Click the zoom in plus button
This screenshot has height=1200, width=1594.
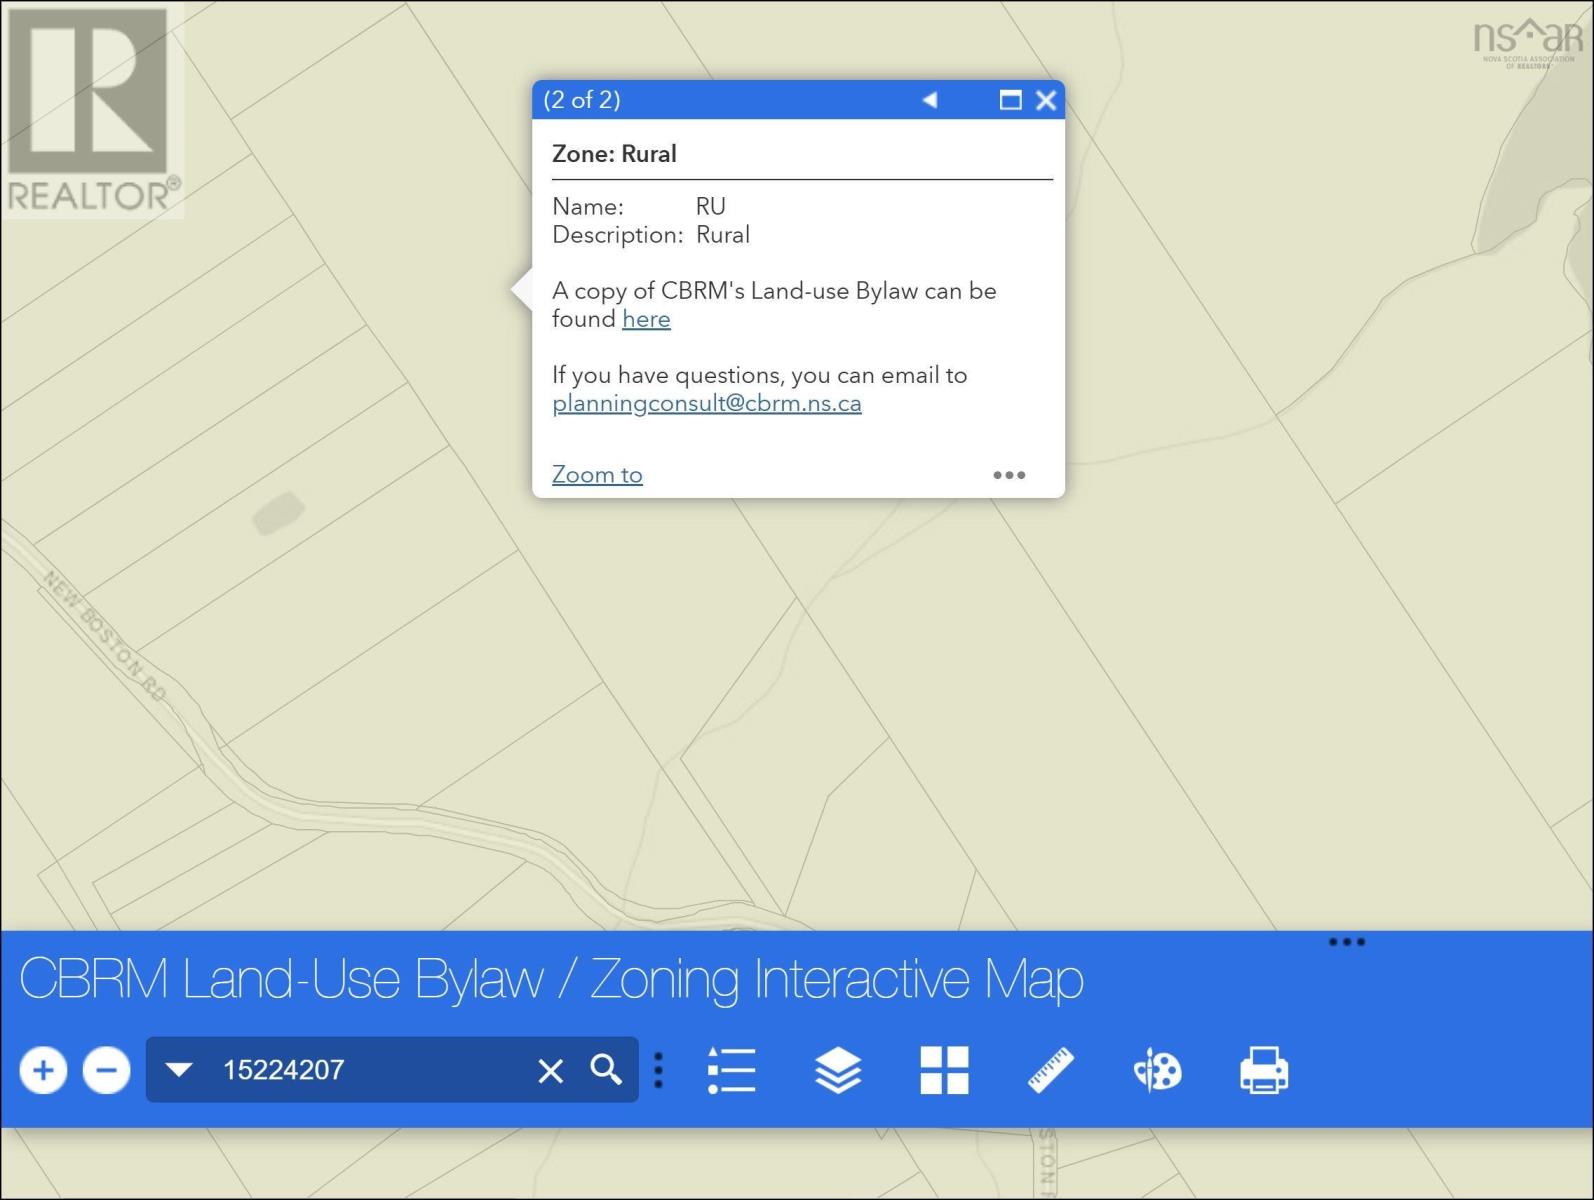coord(43,1071)
